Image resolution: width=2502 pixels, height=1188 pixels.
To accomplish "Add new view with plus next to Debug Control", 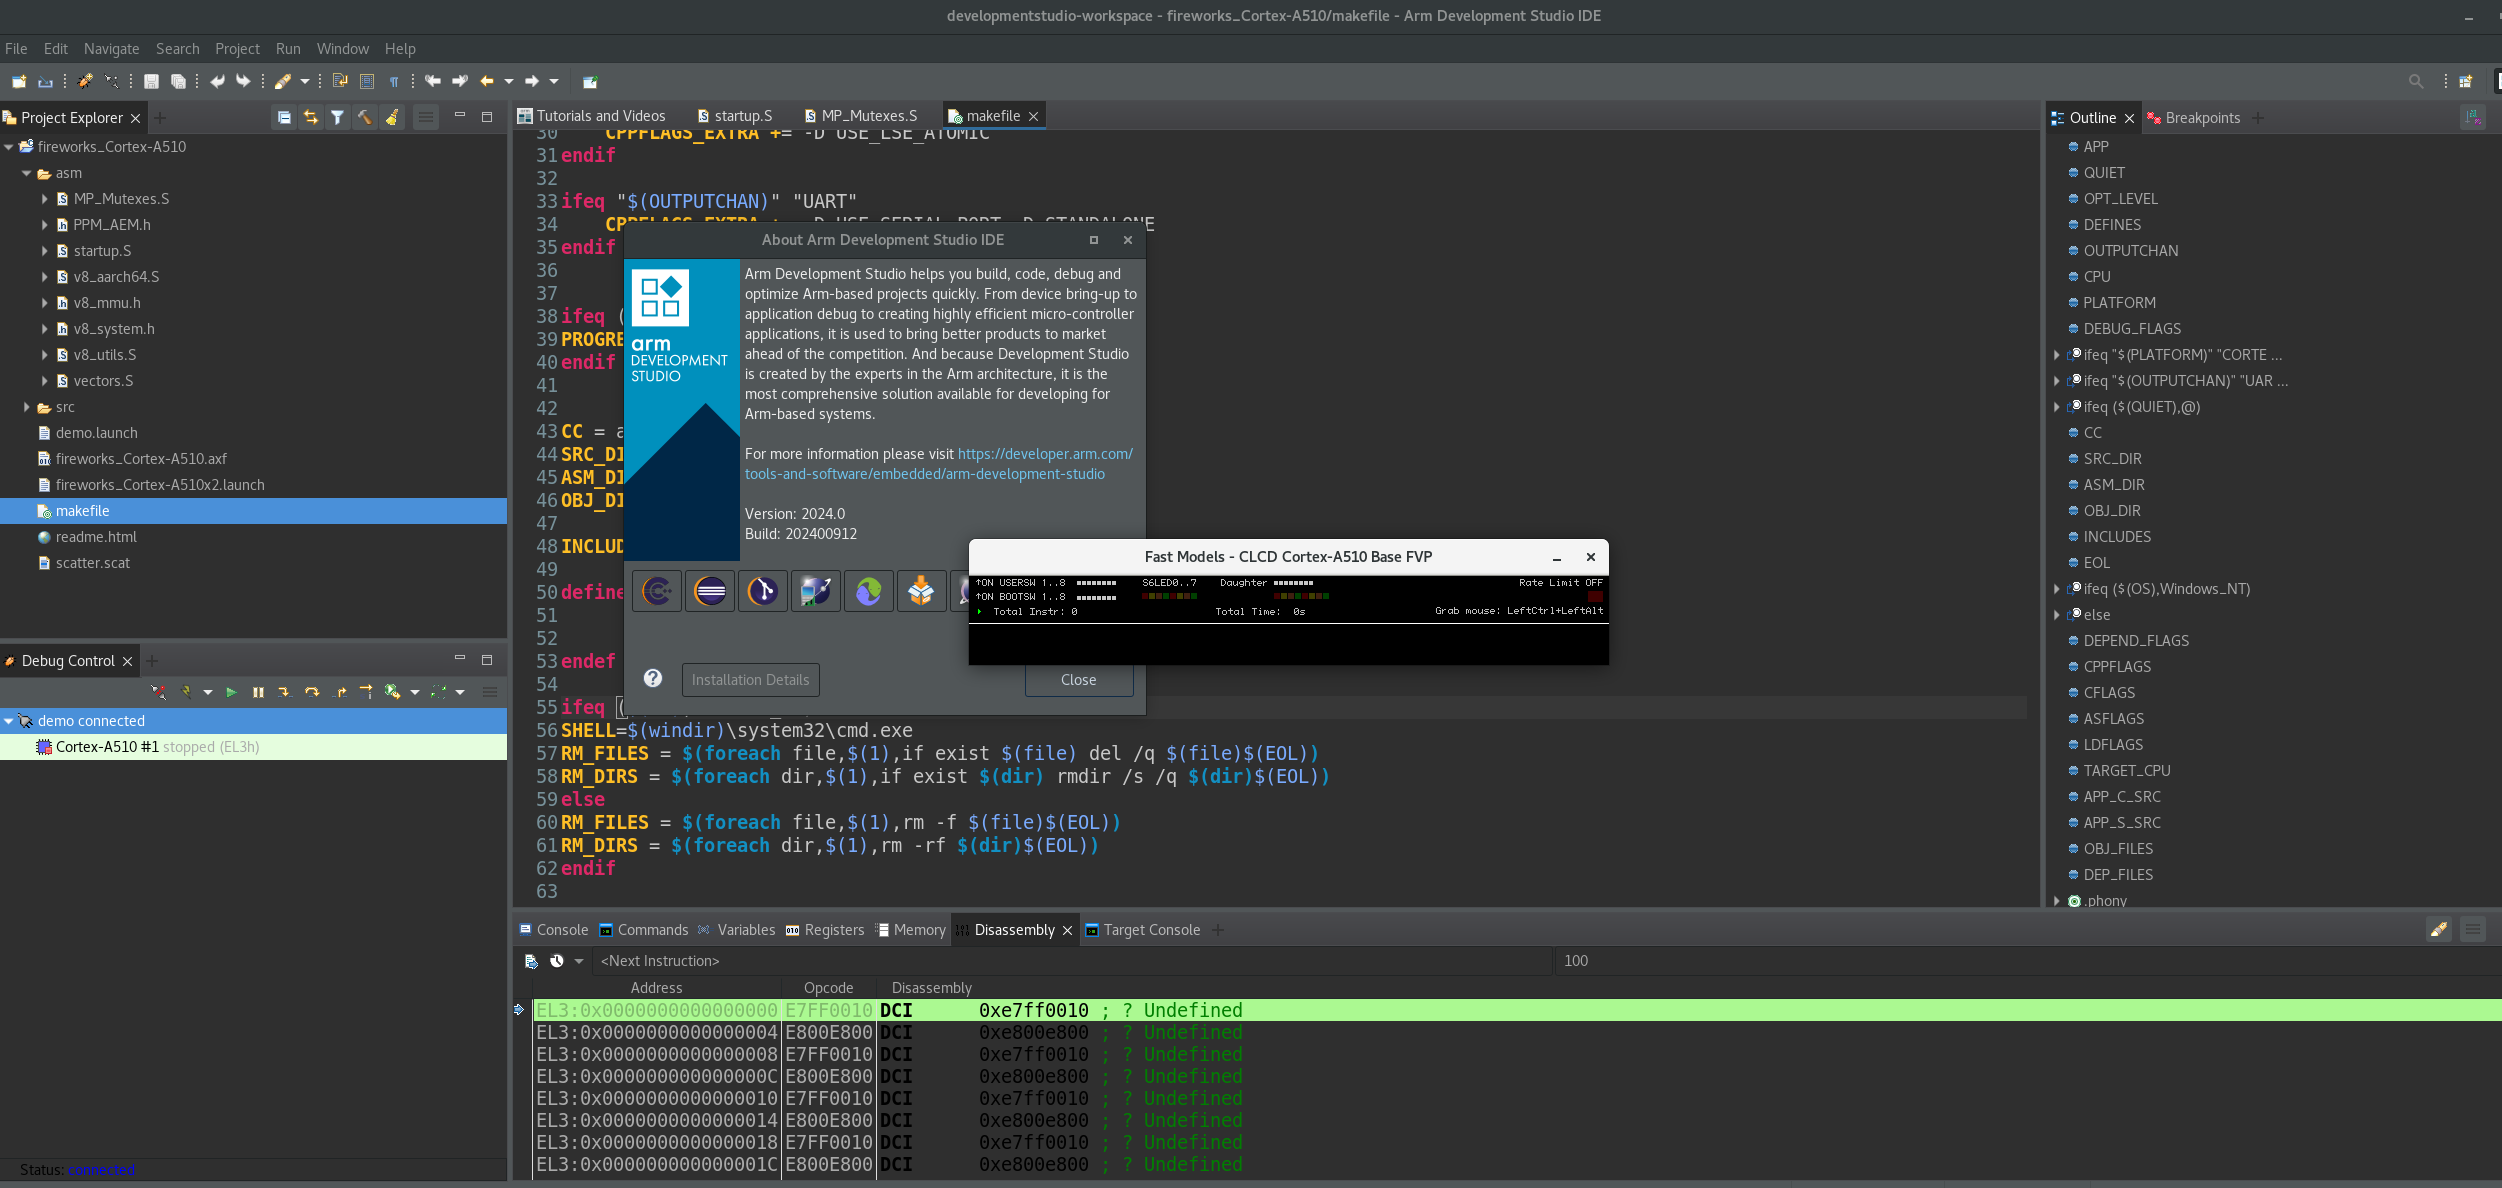I will pos(152,661).
